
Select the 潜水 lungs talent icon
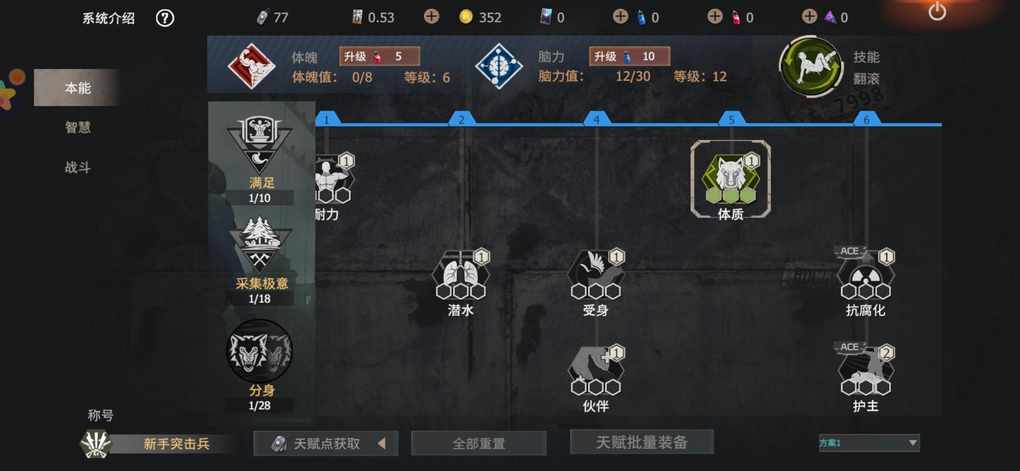462,275
